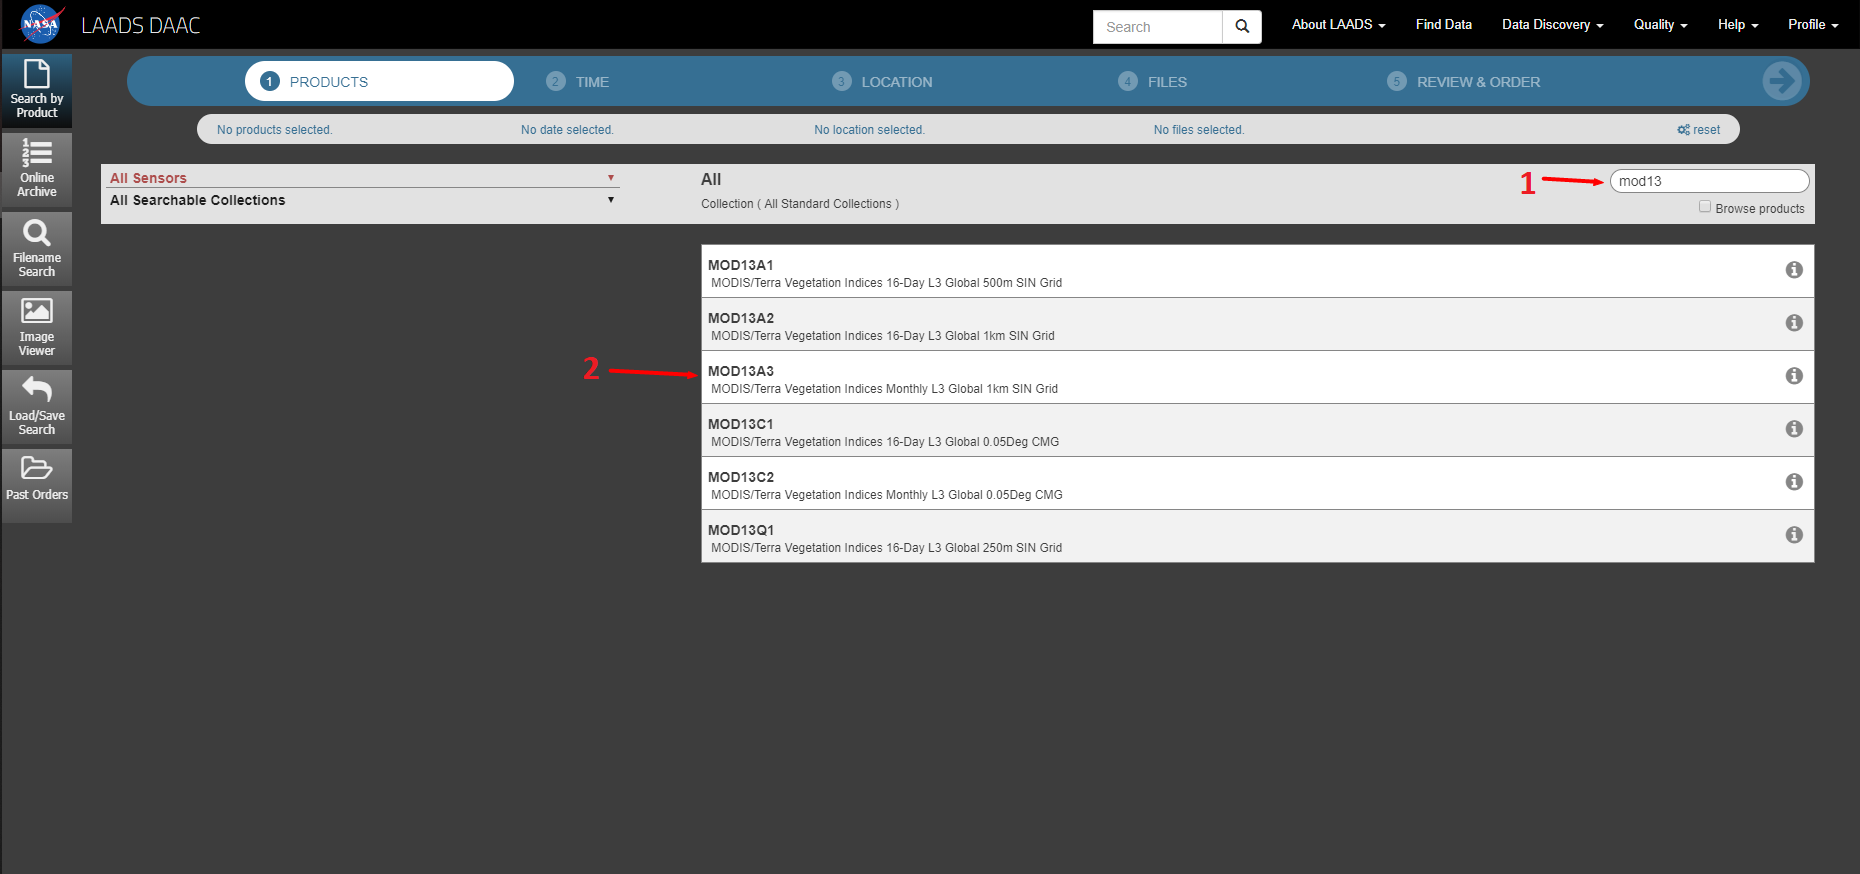Click the next-step arrow circle
Image resolution: width=1860 pixels, height=874 pixels.
pyautogui.click(x=1782, y=81)
